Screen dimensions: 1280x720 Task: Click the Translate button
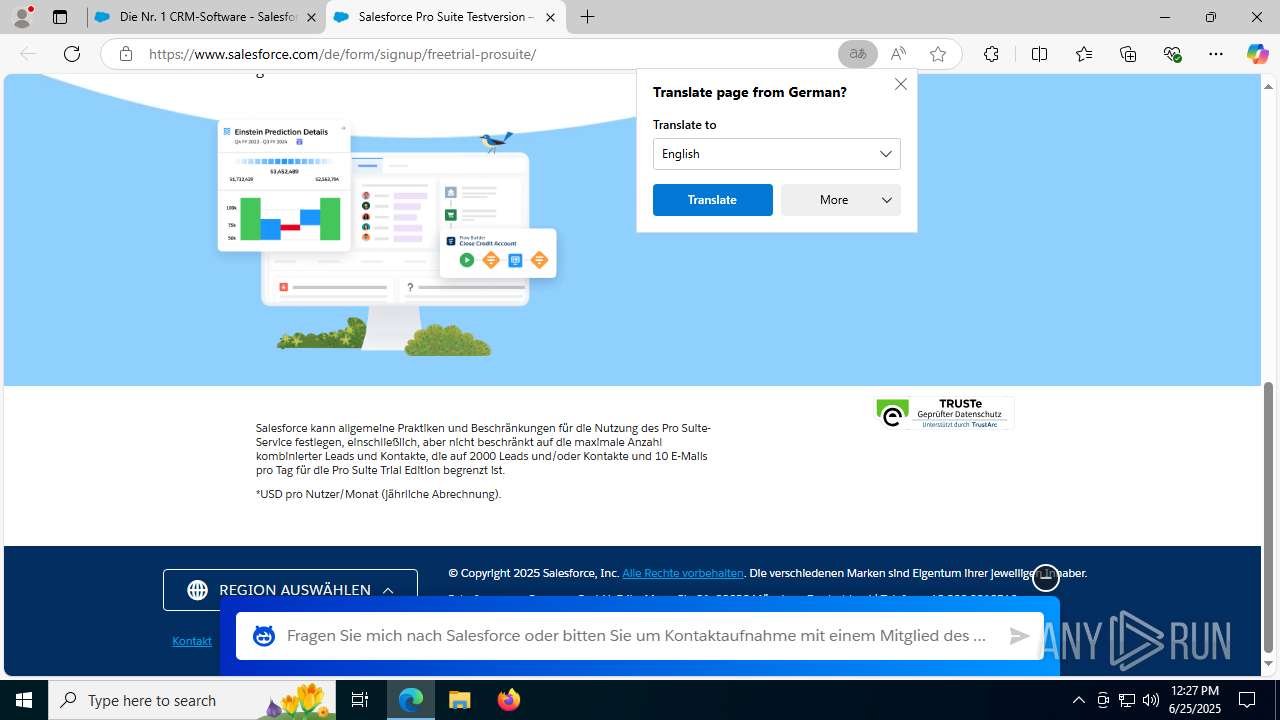713,200
